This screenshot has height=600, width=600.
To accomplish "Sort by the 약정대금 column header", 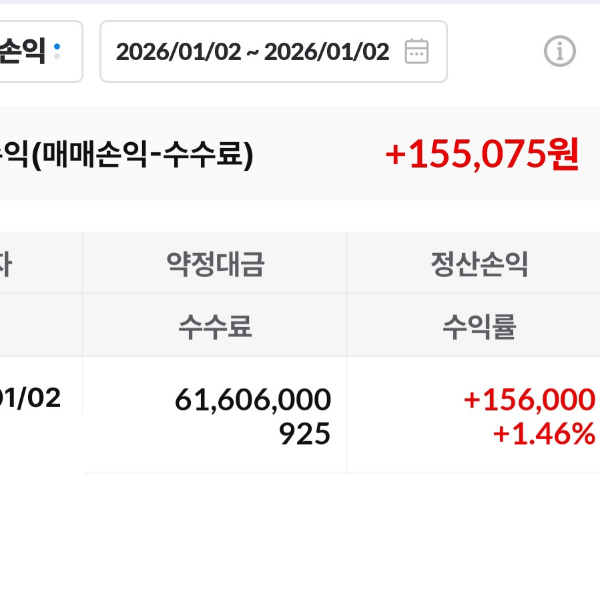I will point(215,264).
